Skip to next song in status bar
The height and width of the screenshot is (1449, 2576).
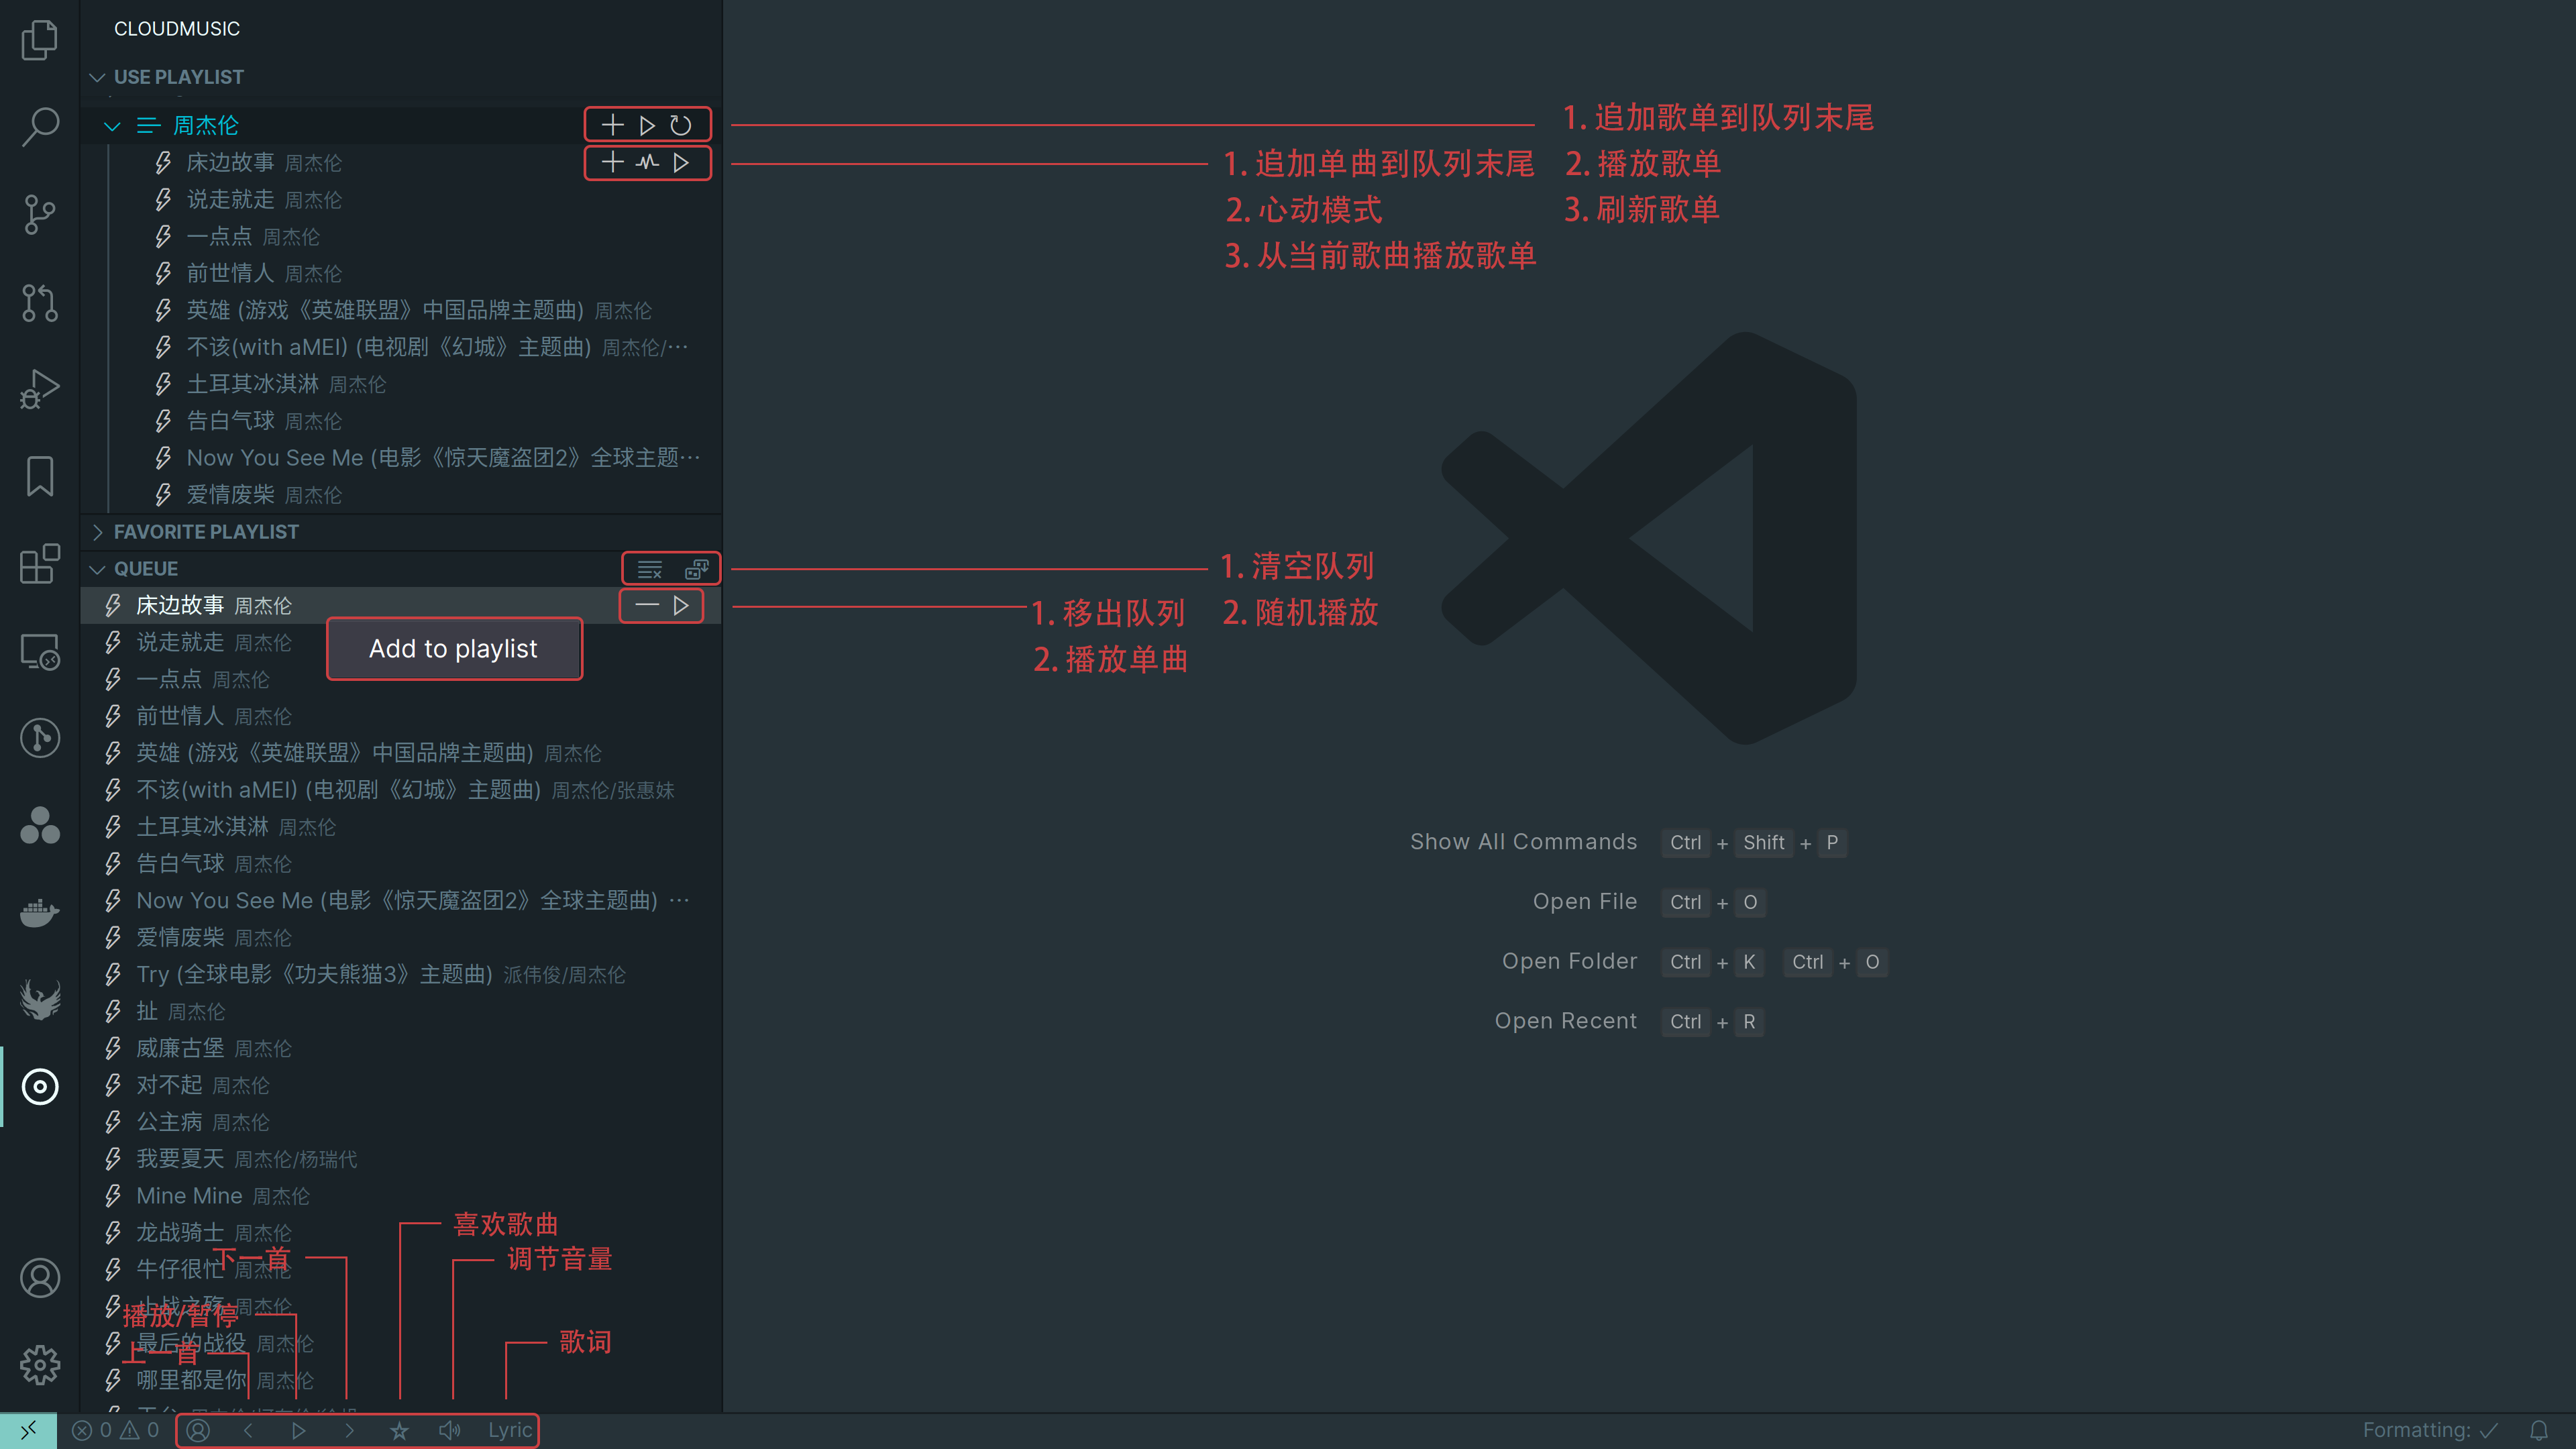[x=349, y=1431]
